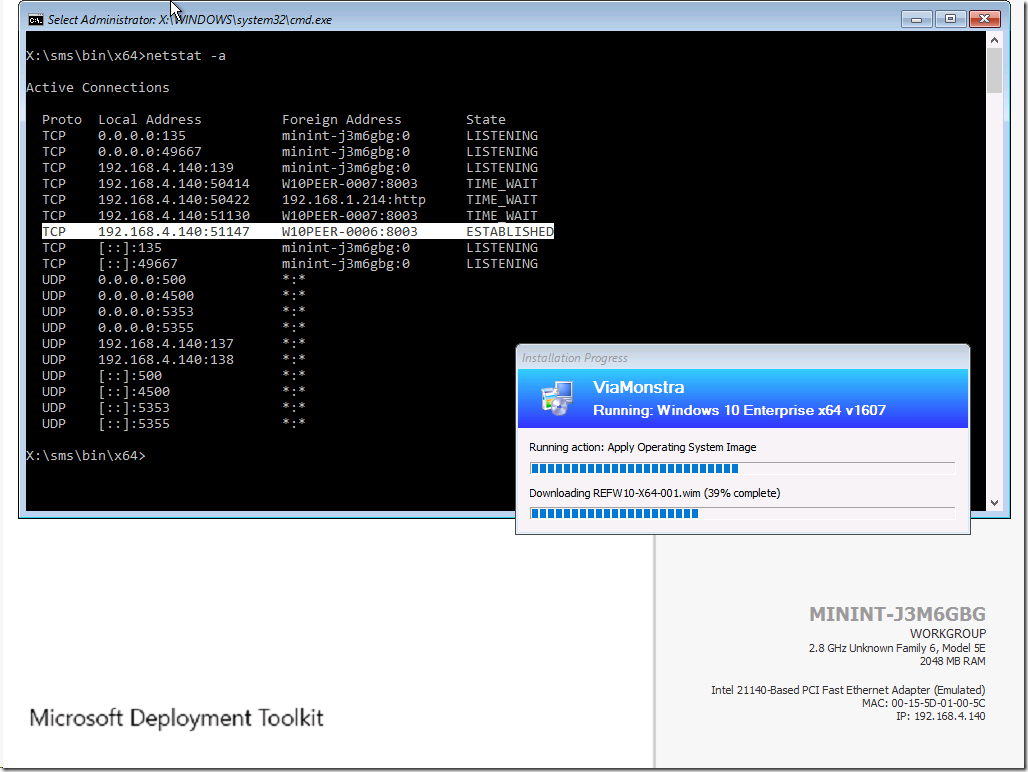1028x772 pixels.
Task: Click local address 0.0.0.0:135
Action: tap(142, 136)
